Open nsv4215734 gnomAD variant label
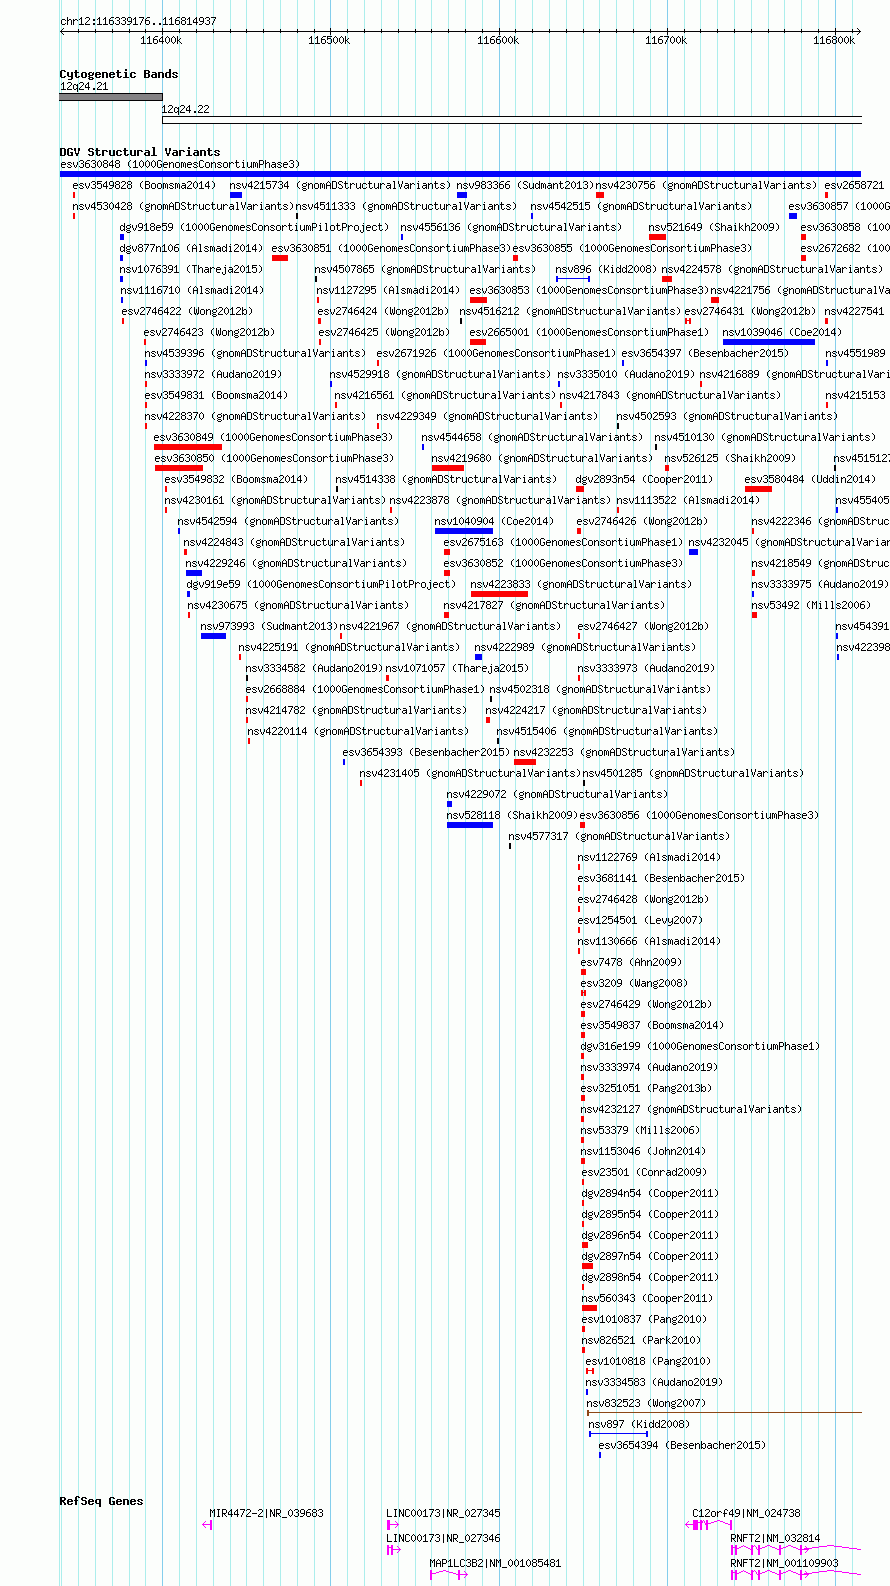 340,185
